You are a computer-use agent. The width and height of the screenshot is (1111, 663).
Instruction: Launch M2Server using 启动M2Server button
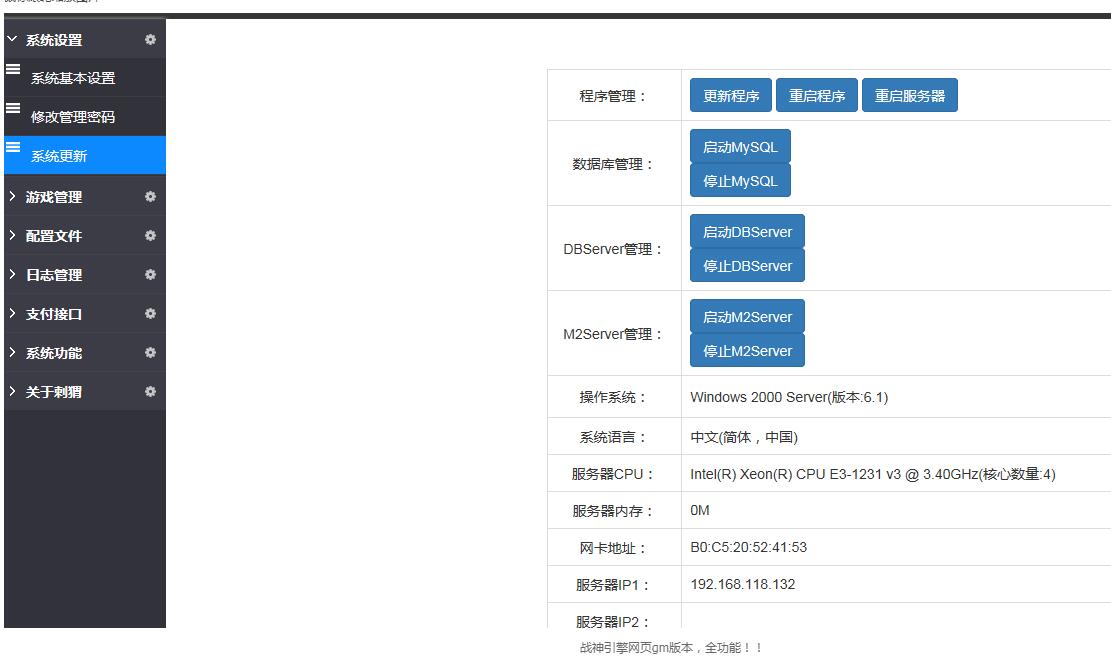[747, 317]
